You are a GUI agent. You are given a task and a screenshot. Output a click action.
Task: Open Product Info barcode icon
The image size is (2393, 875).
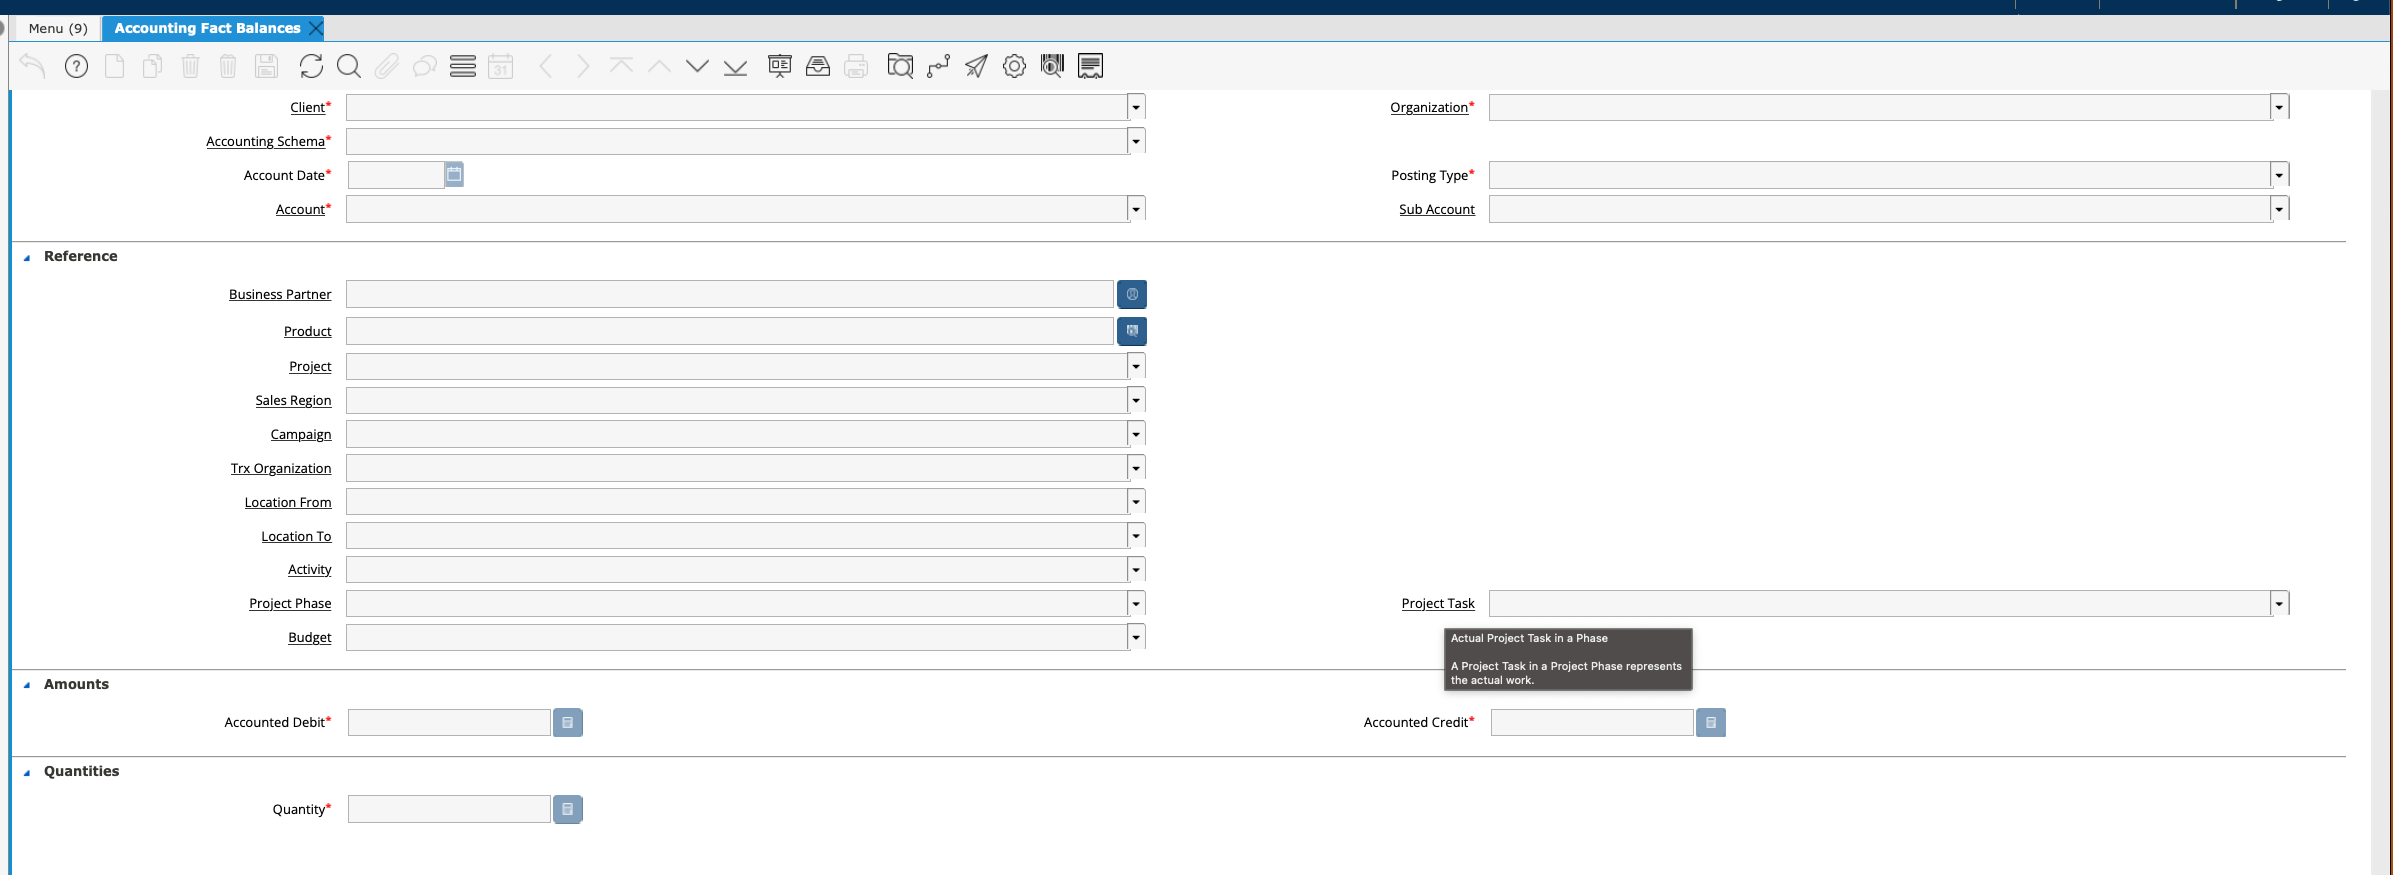pyautogui.click(x=1052, y=66)
